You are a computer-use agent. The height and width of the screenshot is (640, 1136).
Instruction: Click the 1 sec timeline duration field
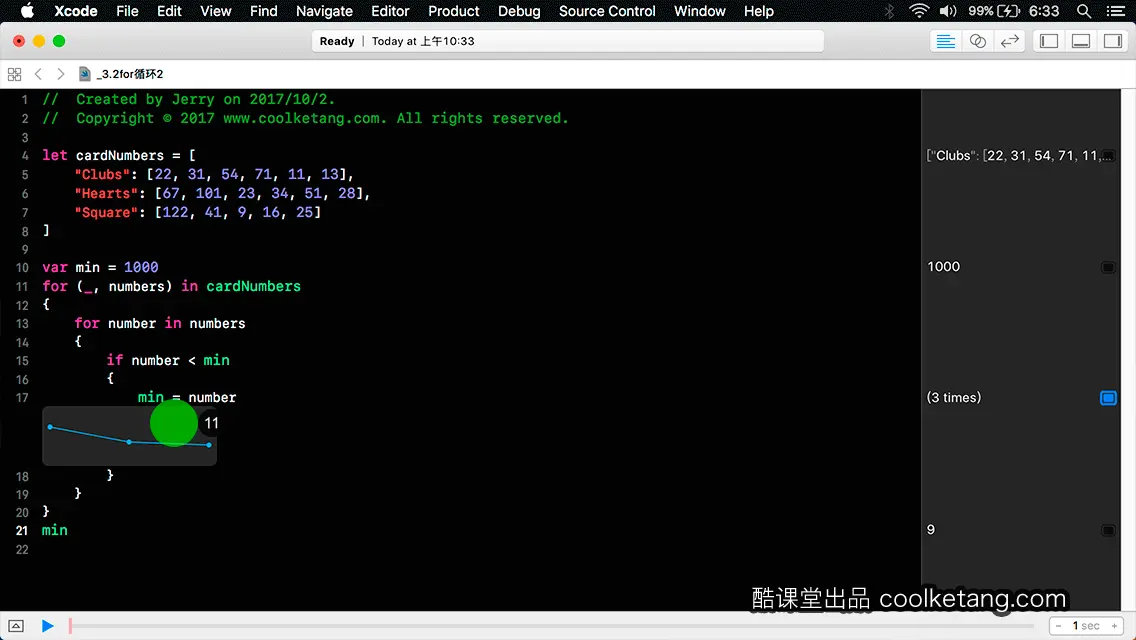click(1086, 626)
